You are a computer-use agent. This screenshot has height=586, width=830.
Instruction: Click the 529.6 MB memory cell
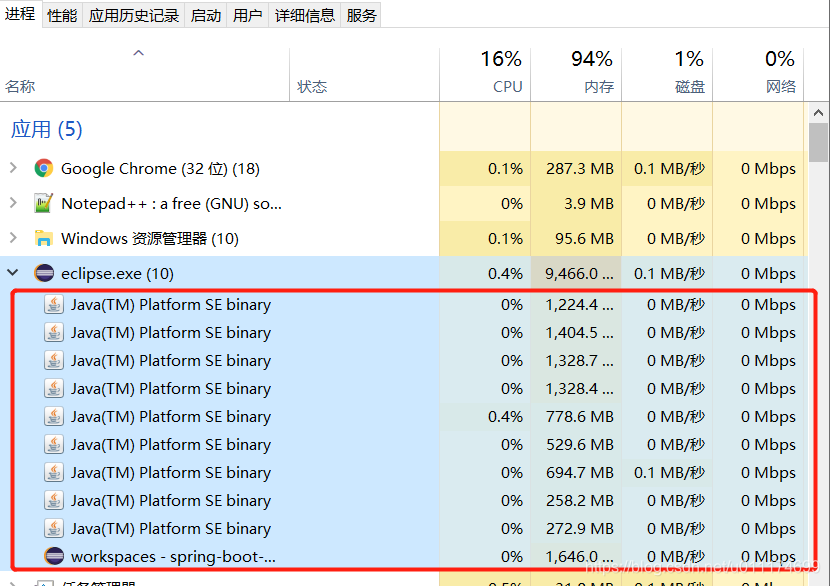pos(576,445)
